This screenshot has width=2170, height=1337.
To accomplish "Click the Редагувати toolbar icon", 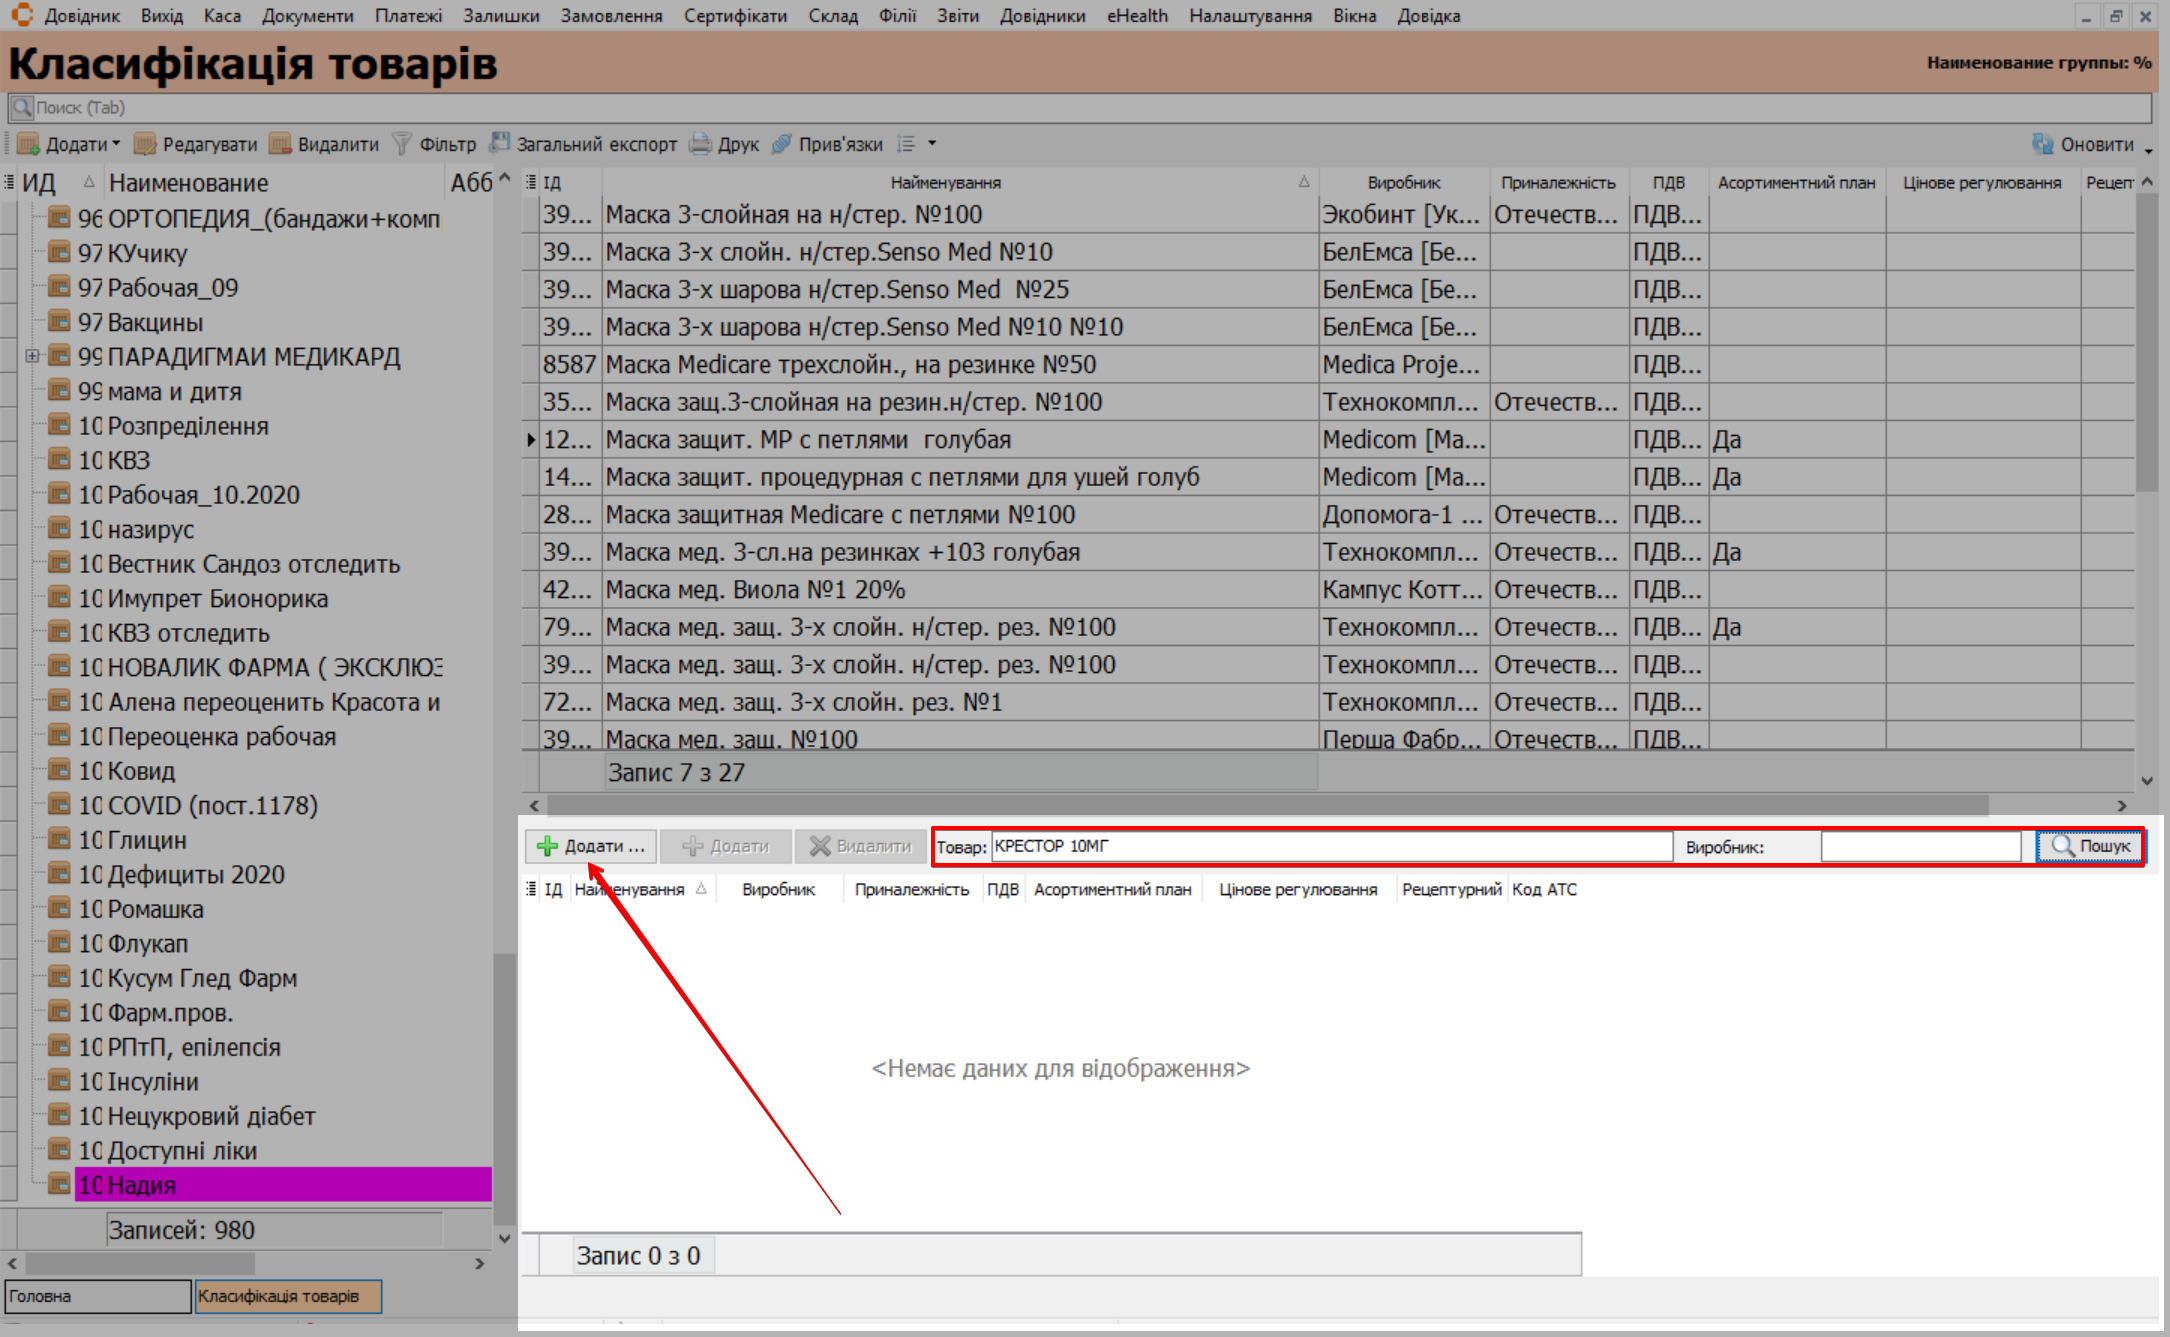I will [145, 145].
